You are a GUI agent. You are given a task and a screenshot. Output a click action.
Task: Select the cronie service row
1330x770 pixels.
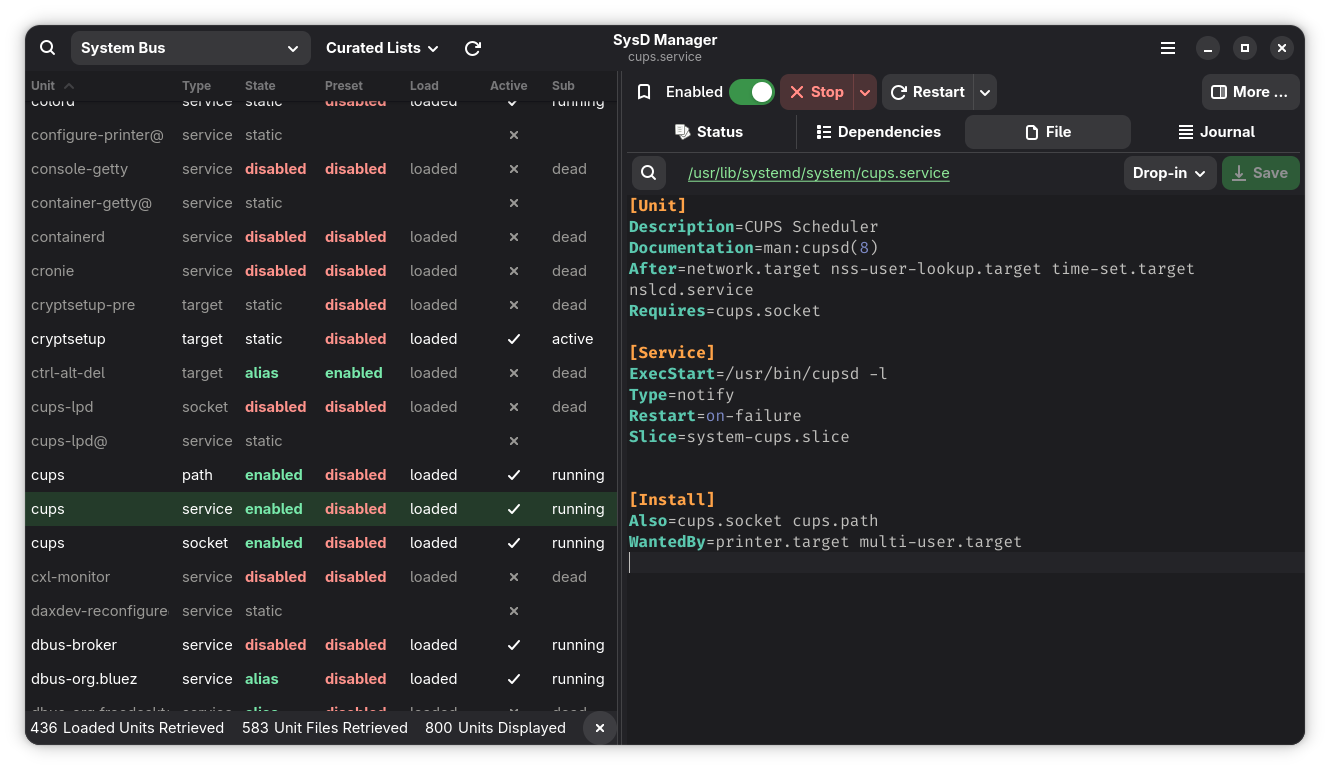321,271
